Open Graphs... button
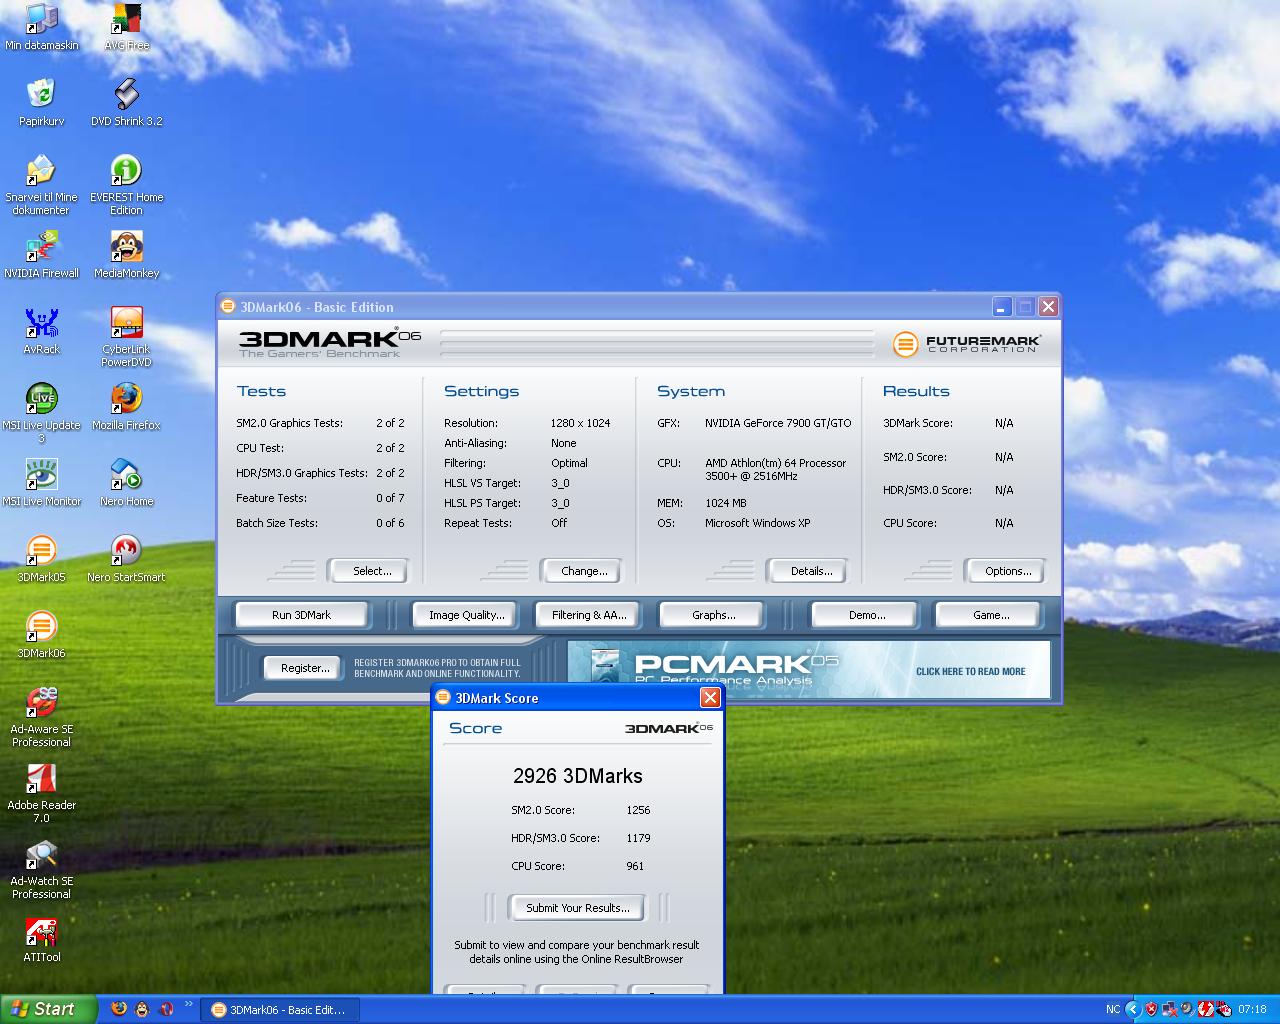This screenshot has width=1280, height=1024. pos(713,615)
